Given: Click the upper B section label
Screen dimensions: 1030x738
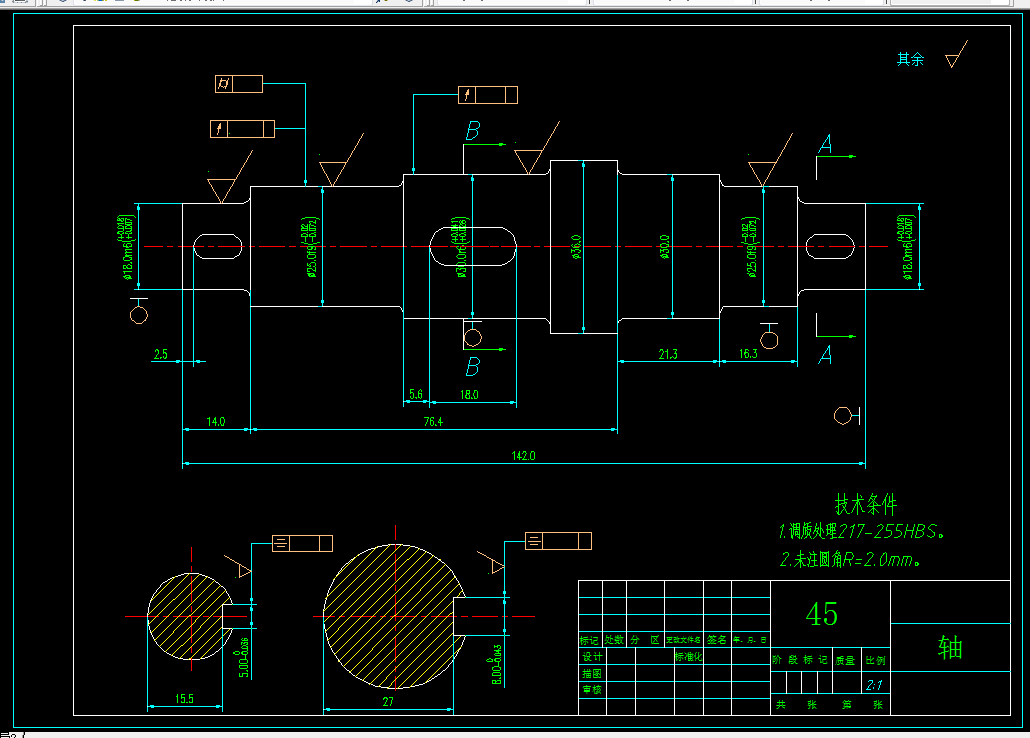Looking at the screenshot, I should 472,131.
